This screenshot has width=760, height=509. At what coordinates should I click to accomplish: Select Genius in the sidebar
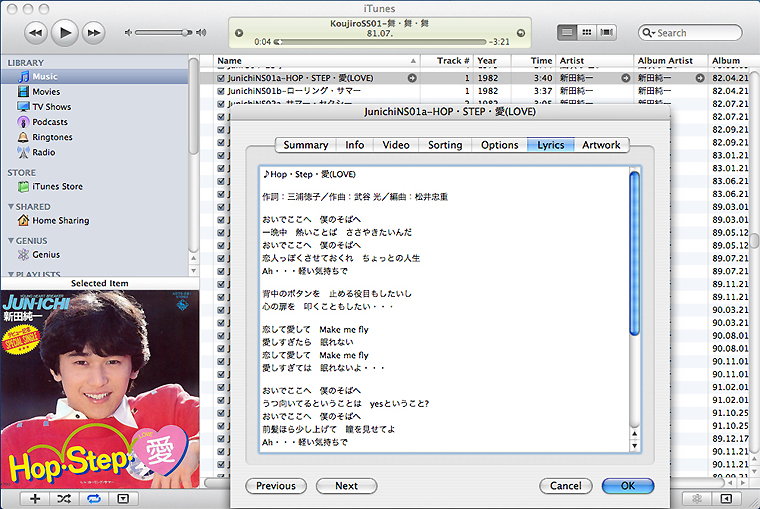[x=94, y=254]
